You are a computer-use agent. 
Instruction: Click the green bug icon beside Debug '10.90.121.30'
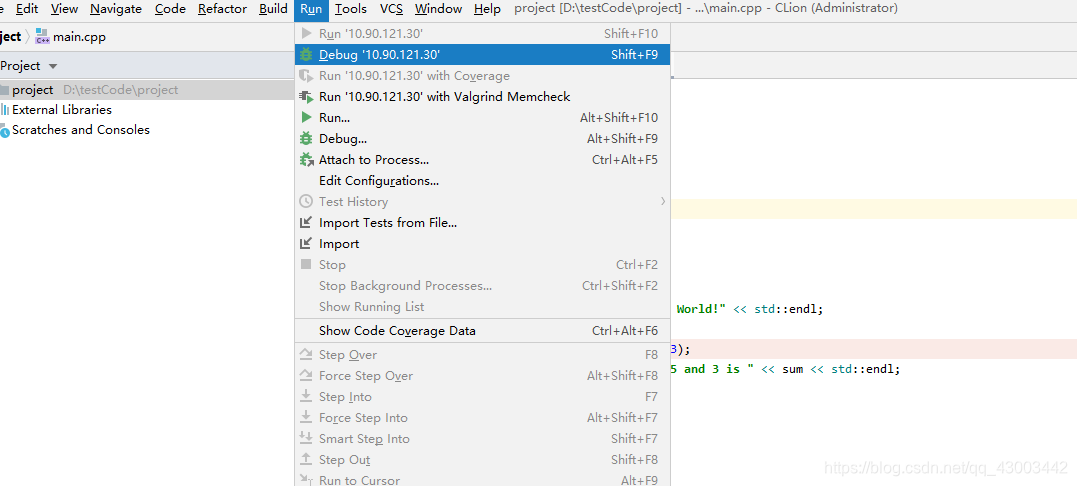[x=306, y=55]
